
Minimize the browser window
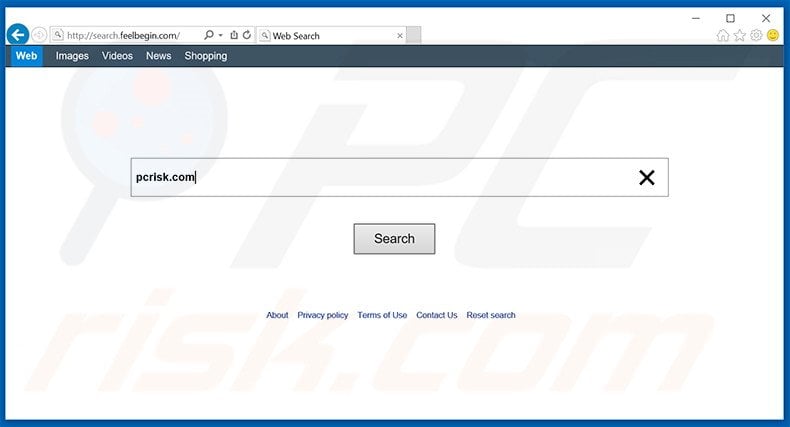pos(696,18)
